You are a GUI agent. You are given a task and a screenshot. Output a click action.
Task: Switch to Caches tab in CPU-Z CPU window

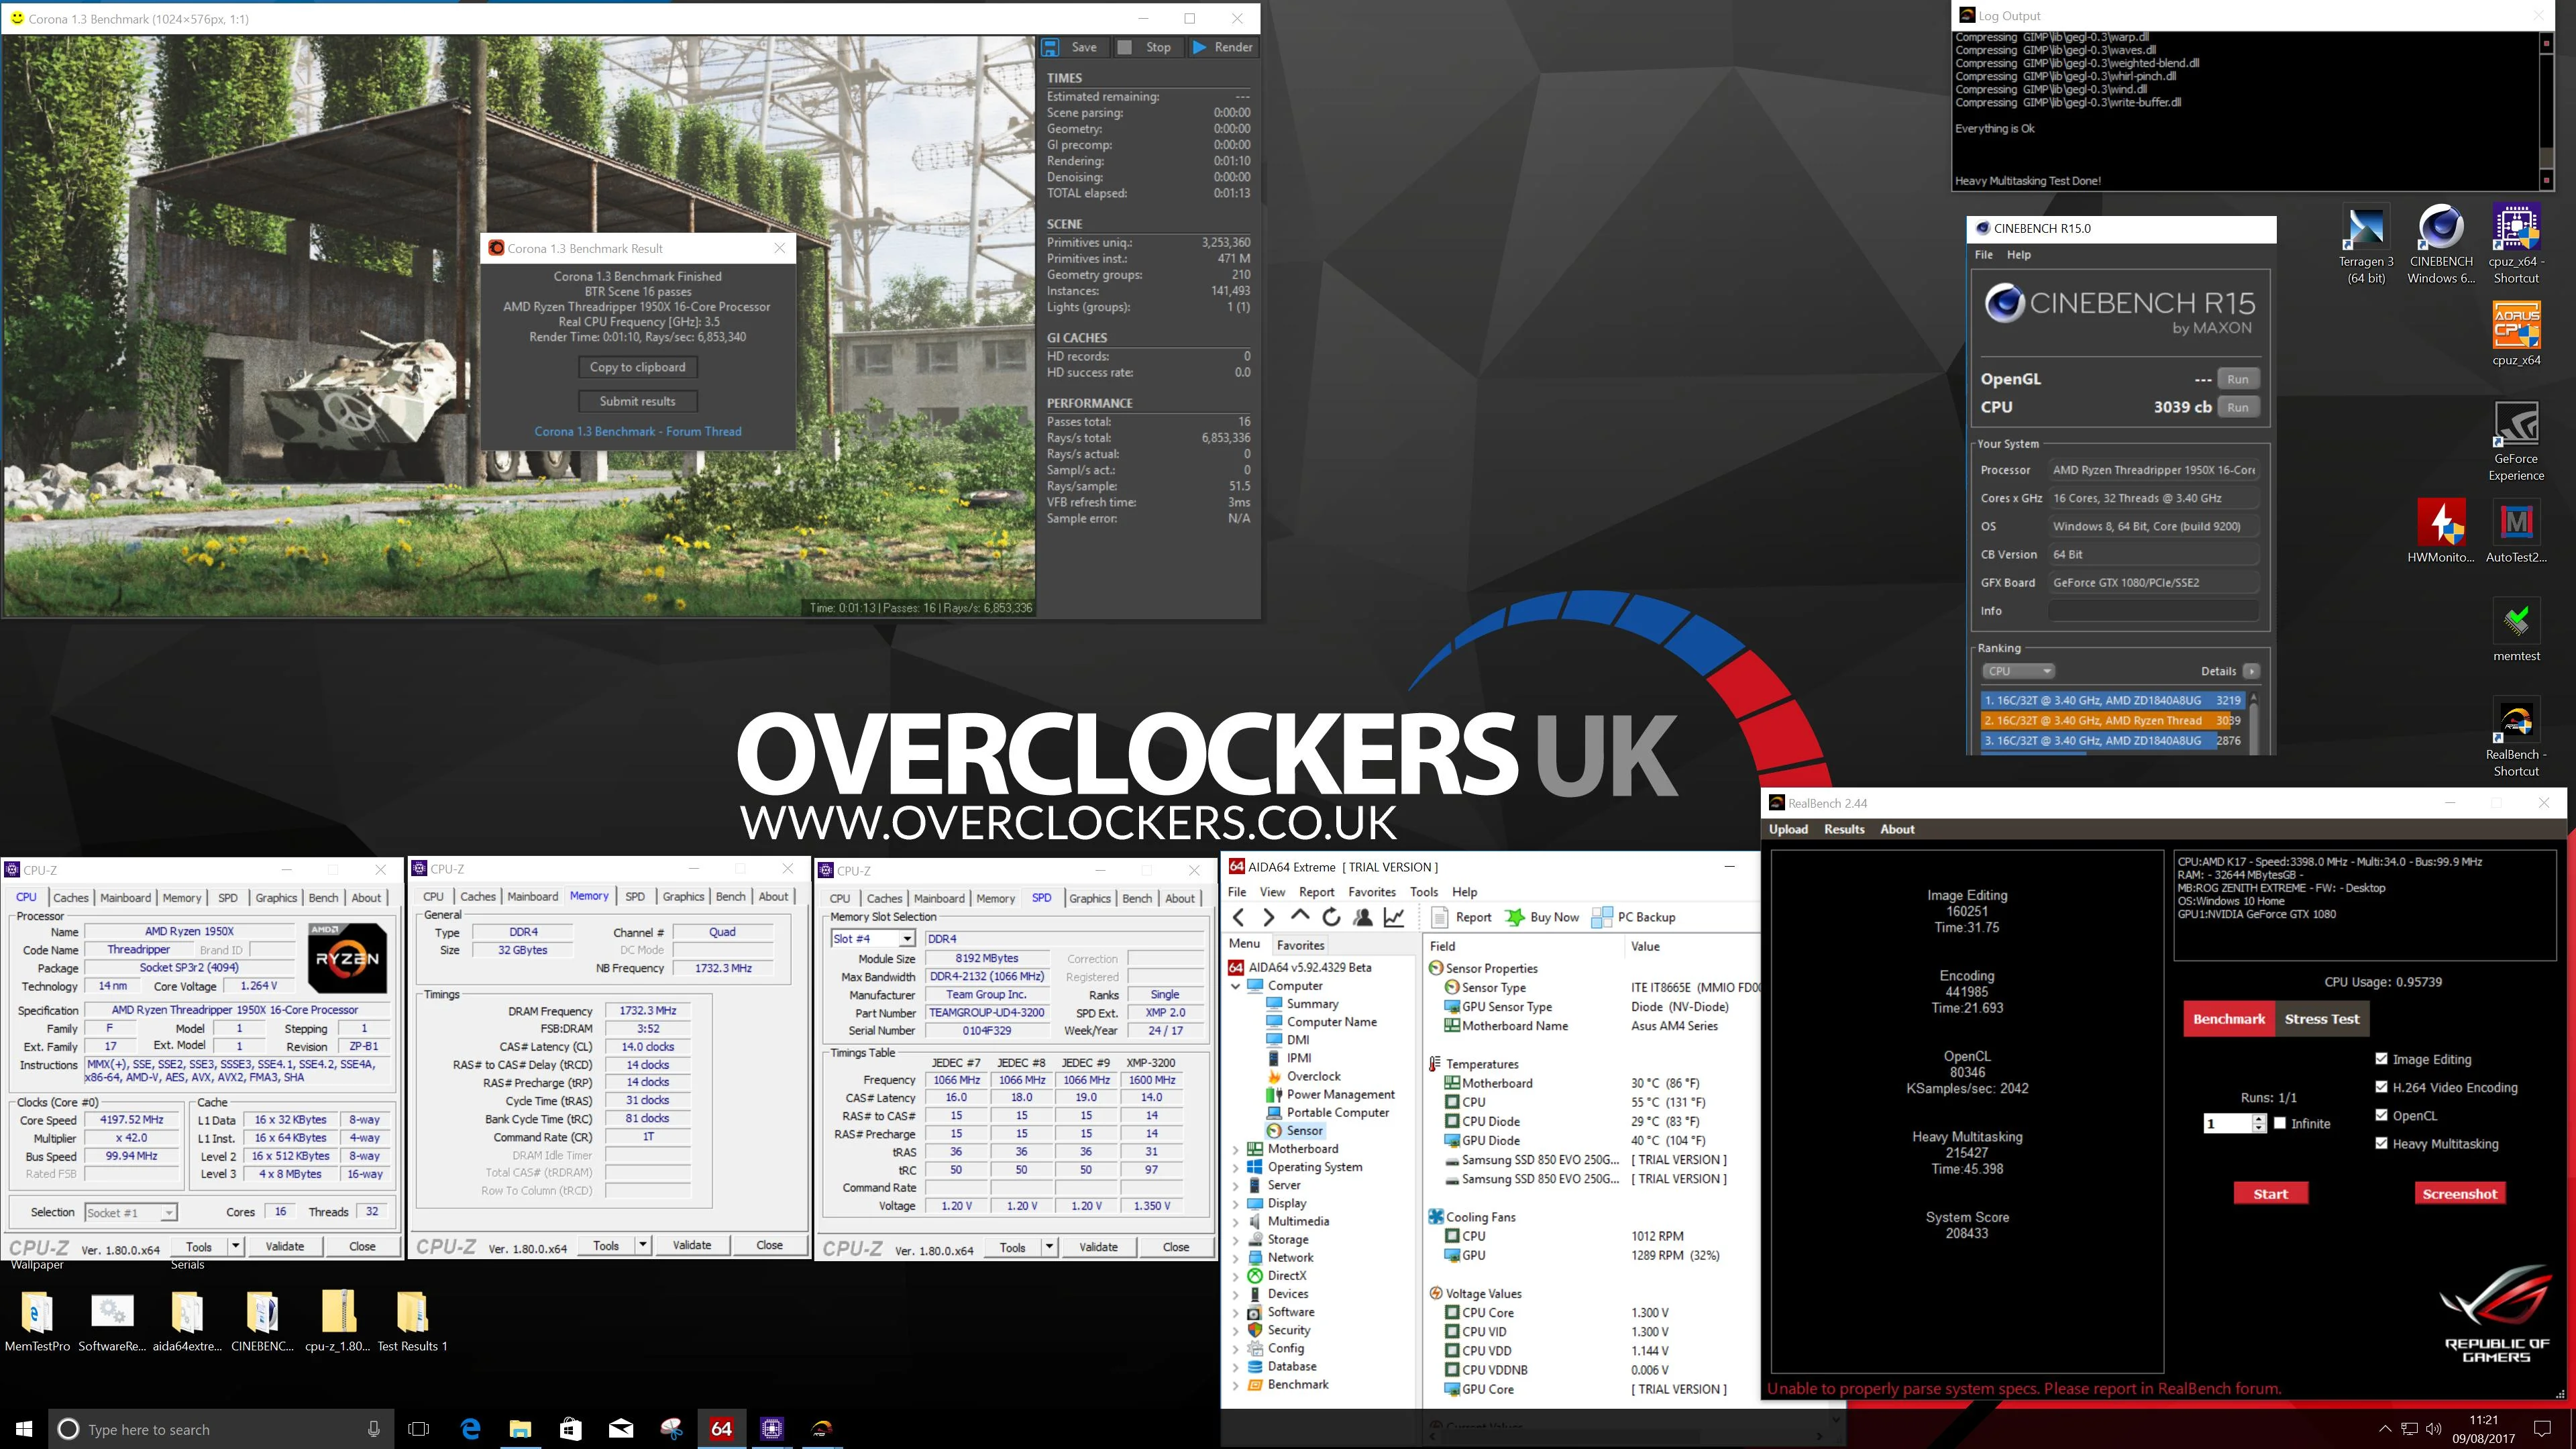click(x=71, y=898)
